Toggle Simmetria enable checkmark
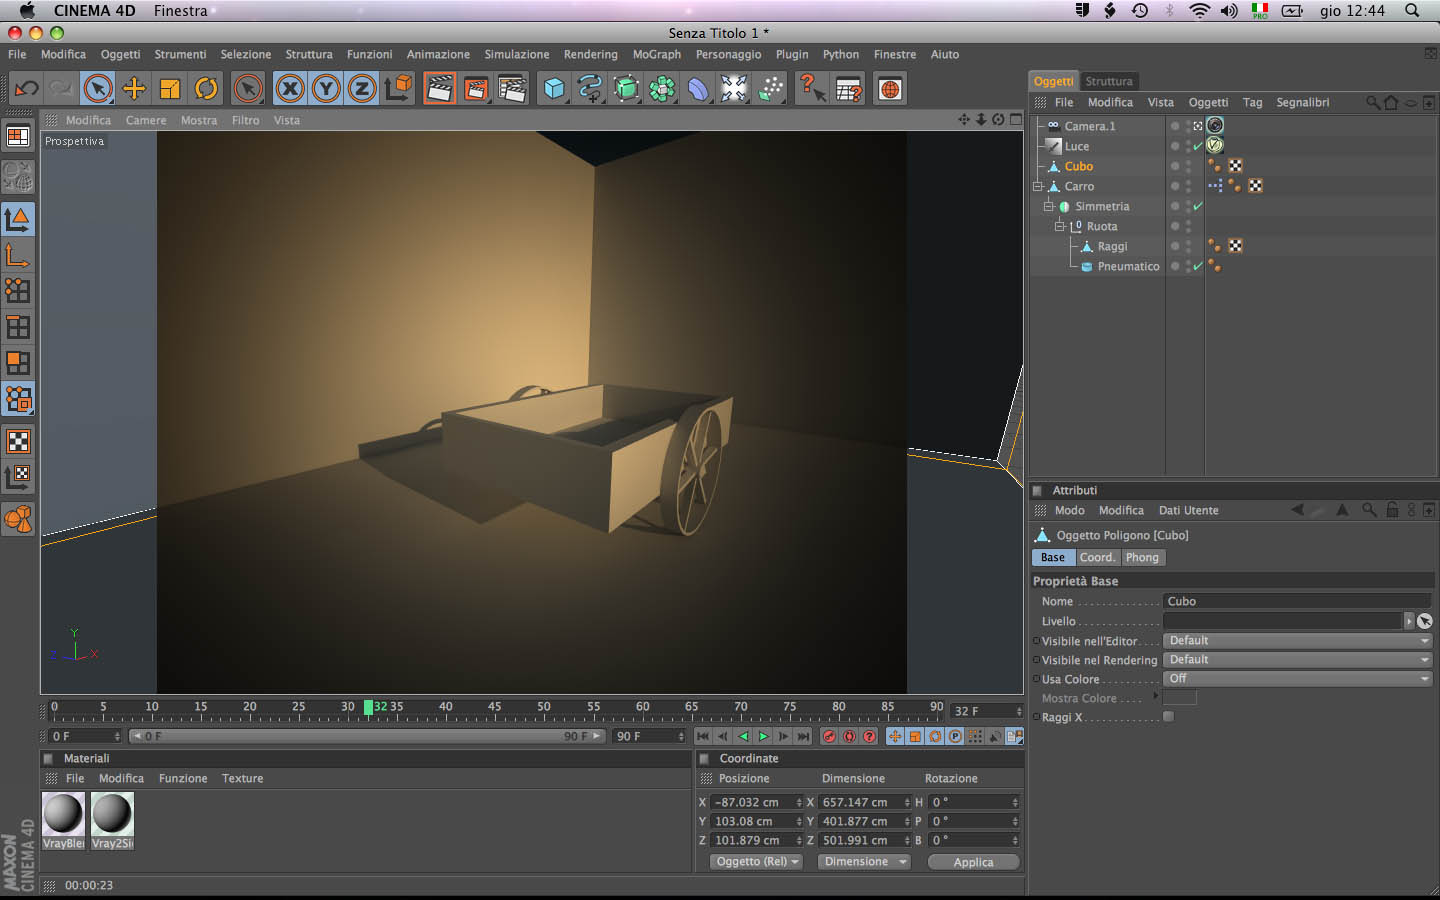The image size is (1440, 900). click(x=1197, y=206)
